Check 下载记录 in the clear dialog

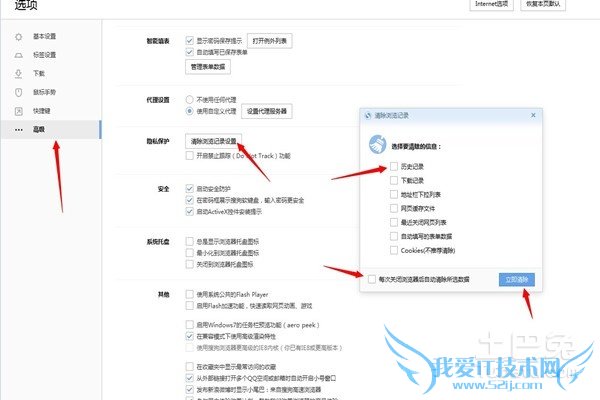coord(394,180)
